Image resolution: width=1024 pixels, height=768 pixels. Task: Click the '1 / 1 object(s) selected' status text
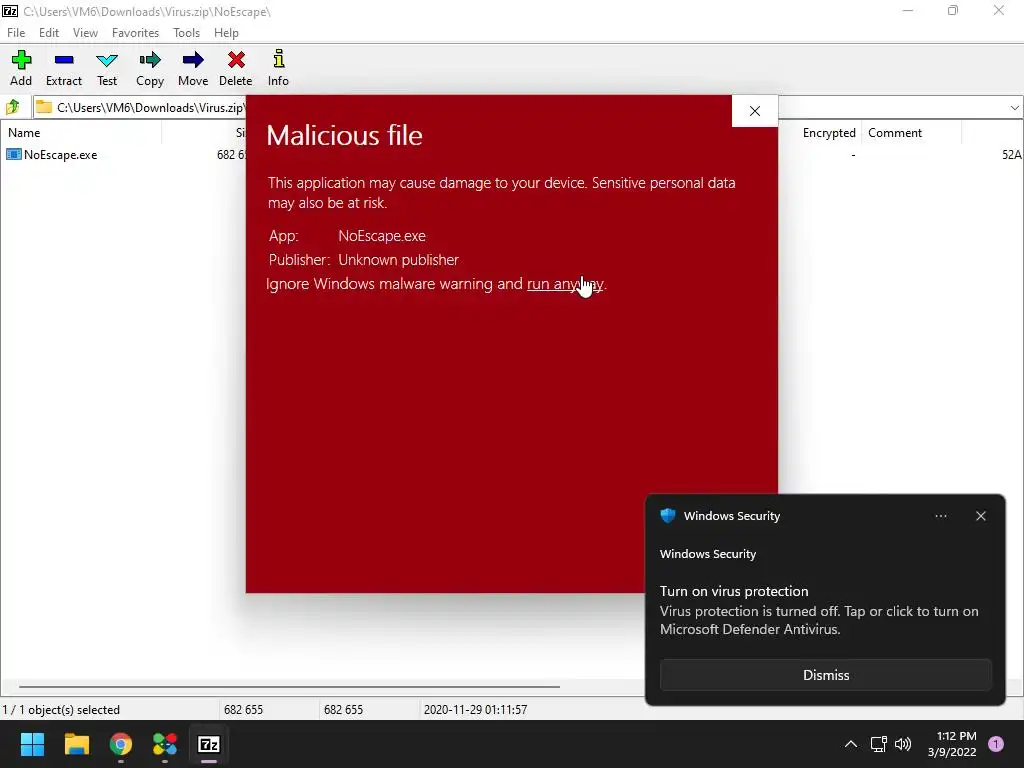(61, 709)
